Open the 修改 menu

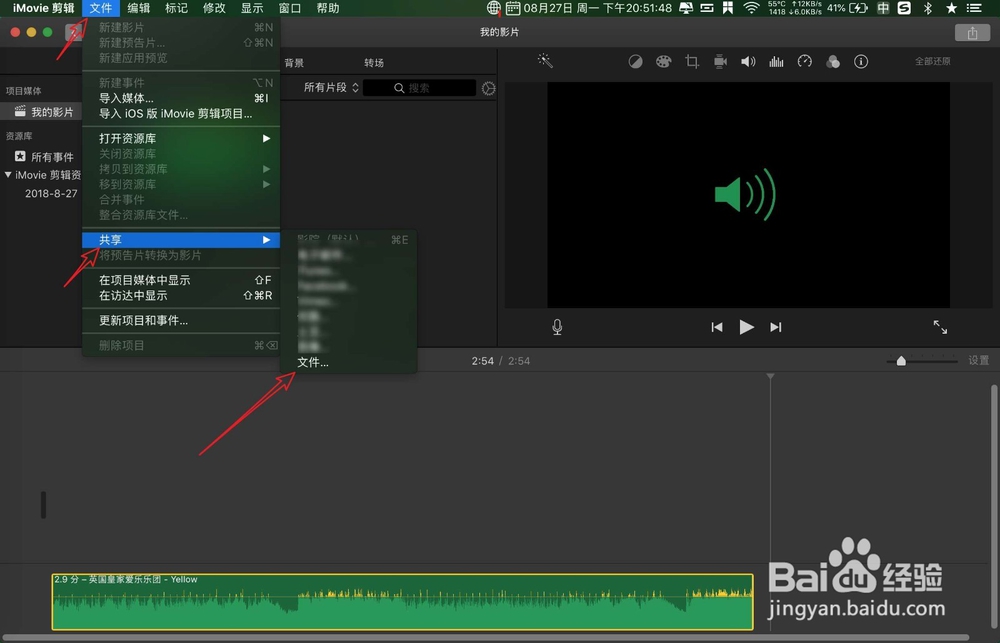tap(214, 8)
